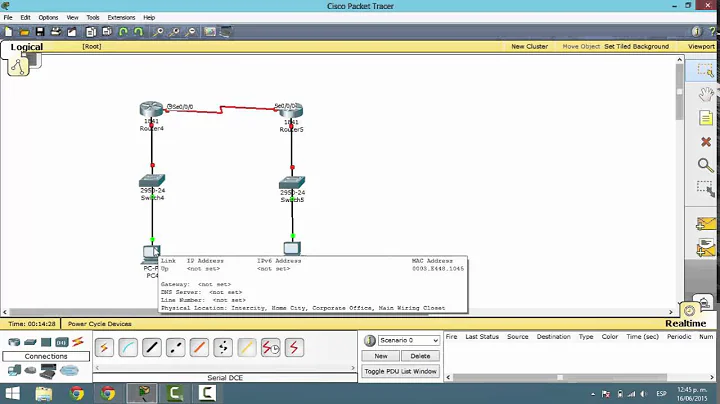
Task: Choose the Hubs device category
Action: (46, 342)
